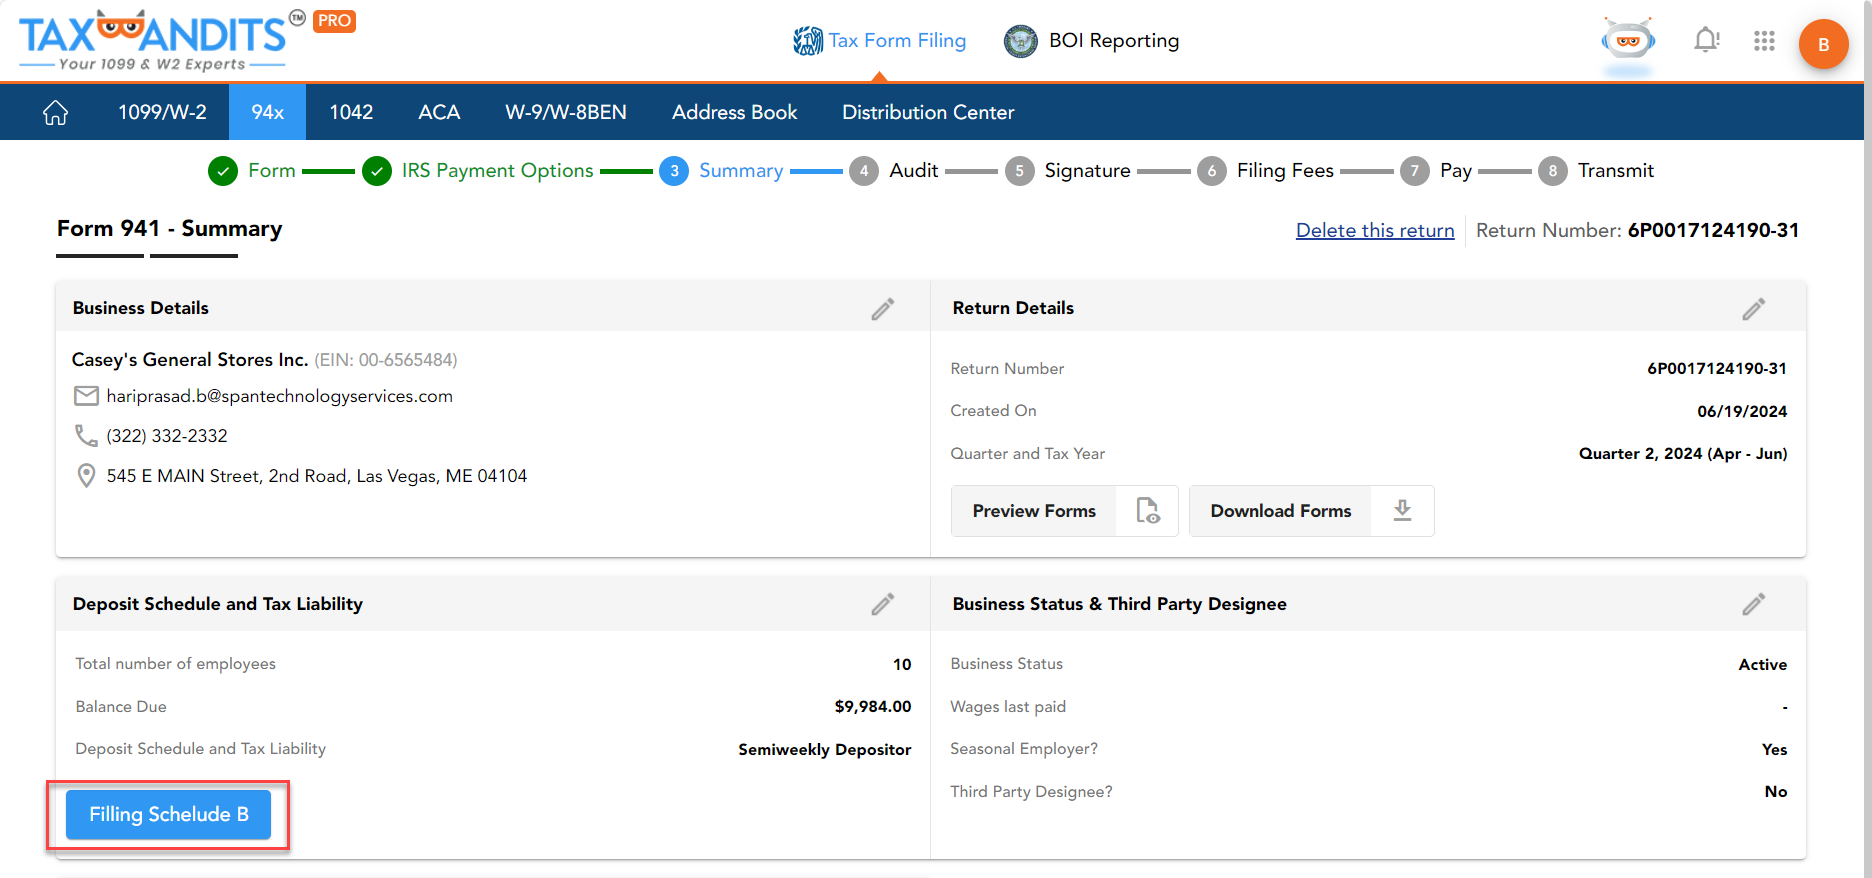Edit Business Status & Third Party Designee
1872x878 pixels.
(x=1753, y=604)
